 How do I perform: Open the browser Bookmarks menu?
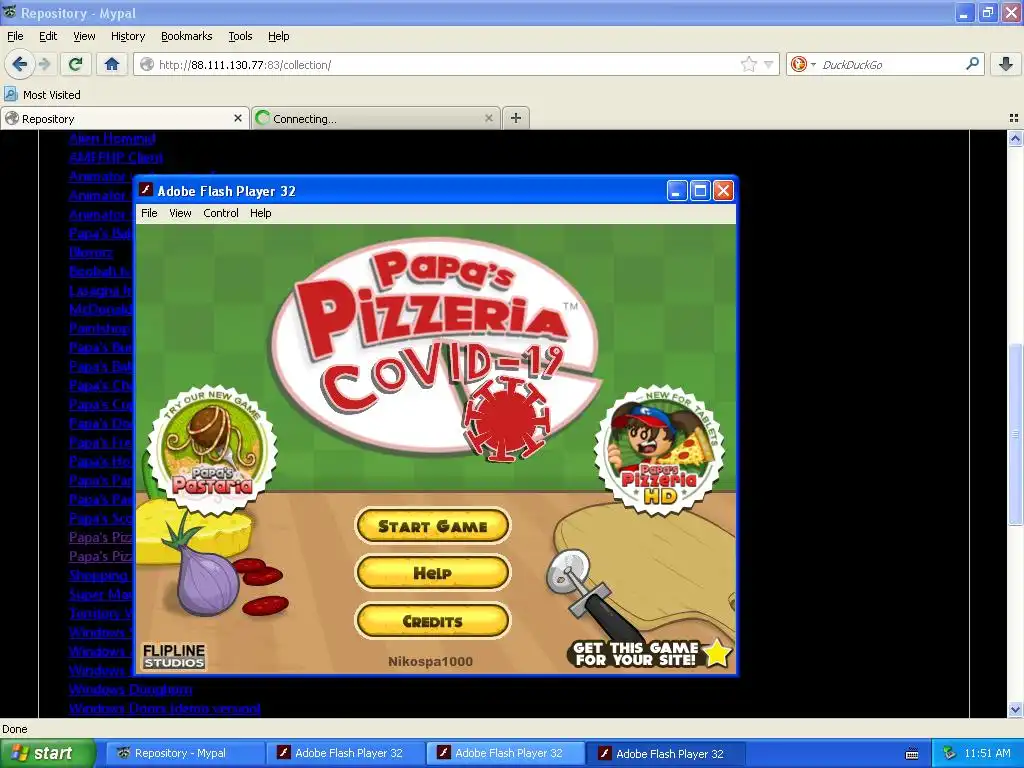(x=186, y=36)
